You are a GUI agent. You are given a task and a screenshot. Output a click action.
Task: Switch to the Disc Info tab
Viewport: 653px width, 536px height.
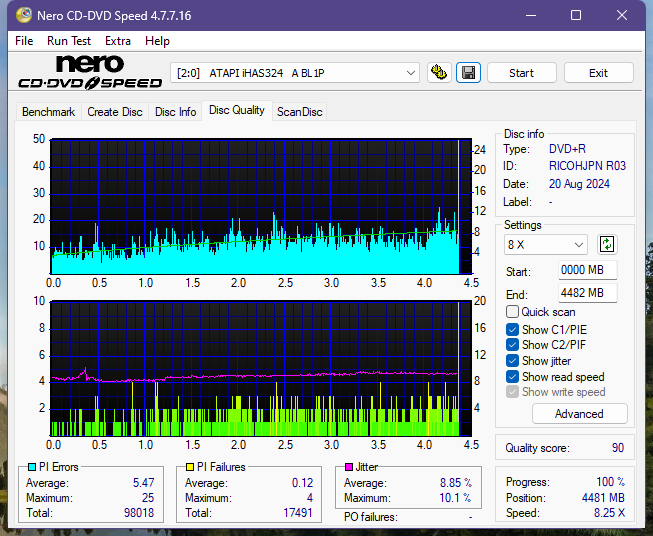[175, 112]
